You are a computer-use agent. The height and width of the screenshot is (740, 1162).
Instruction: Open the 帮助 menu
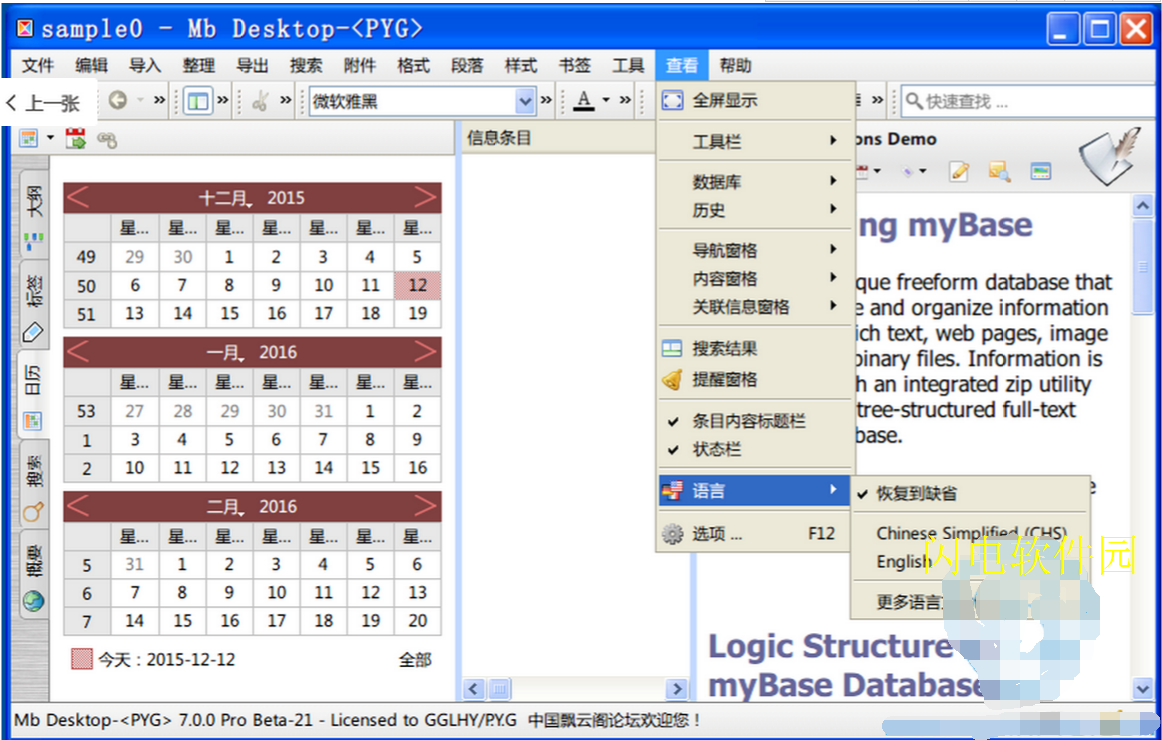(x=735, y=65)
